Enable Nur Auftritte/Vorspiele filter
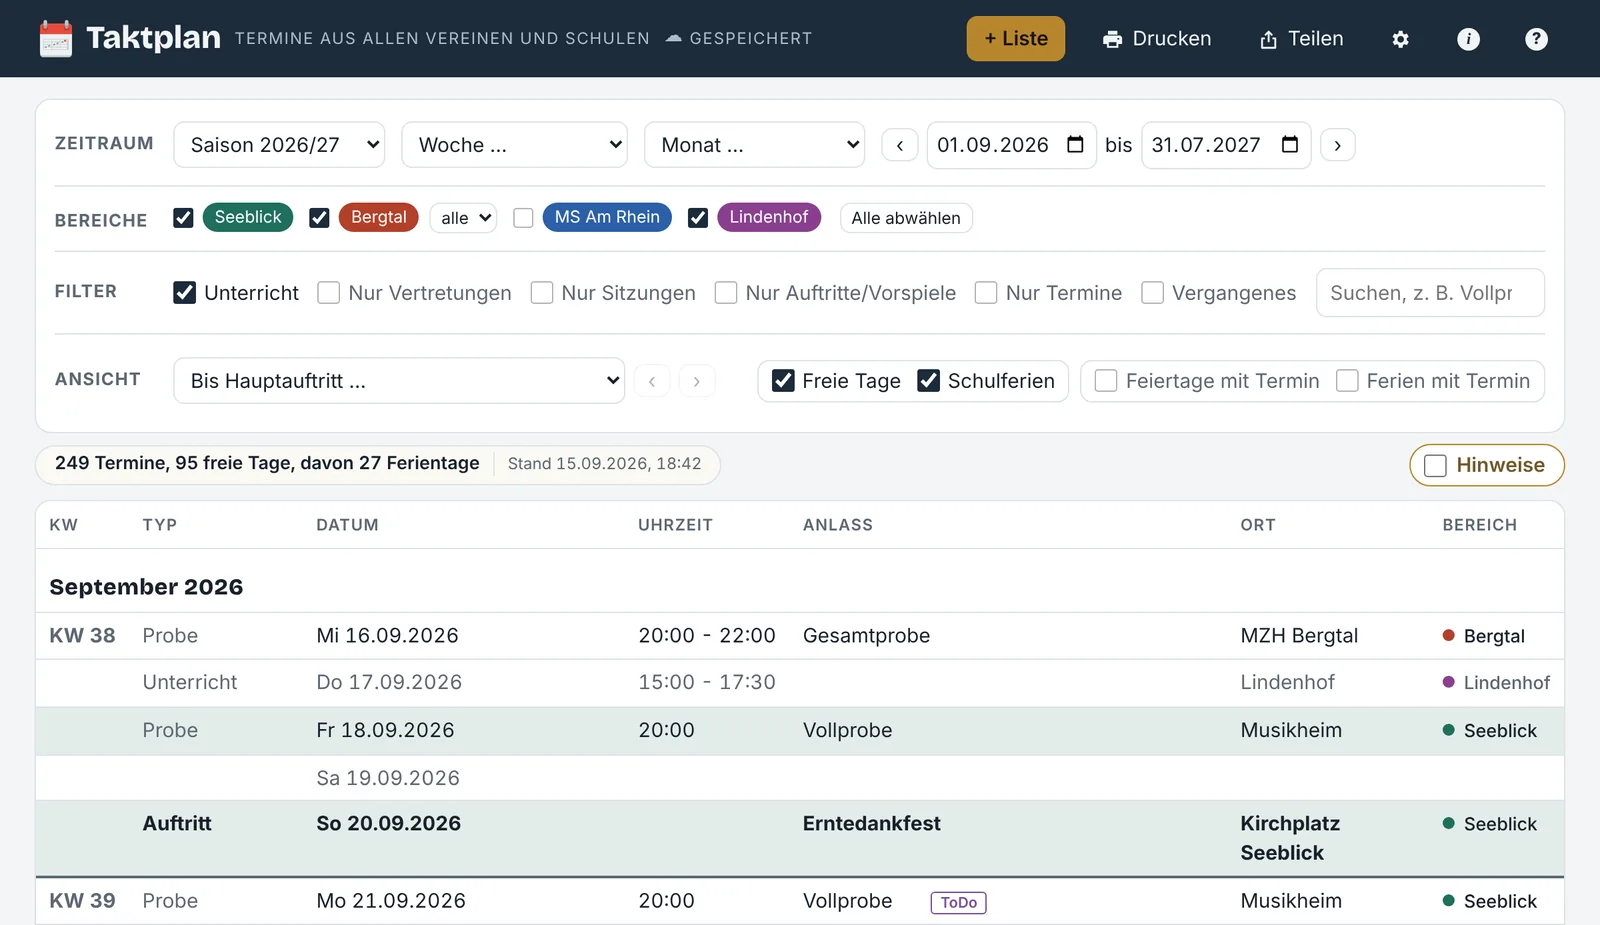The width and height of the screenshot is (1600, 925). [726, 292]
